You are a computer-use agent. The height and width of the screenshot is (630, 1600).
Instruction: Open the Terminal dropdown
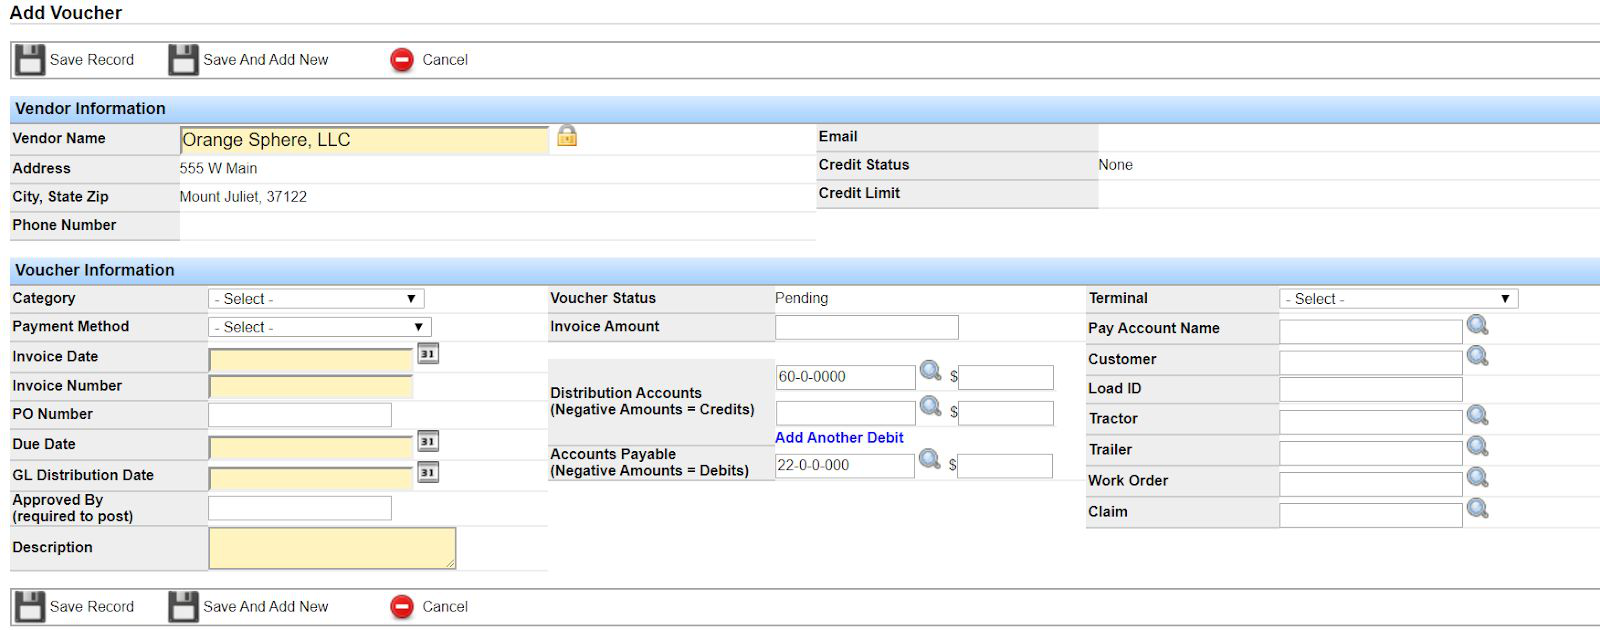tap(1399, 299)
